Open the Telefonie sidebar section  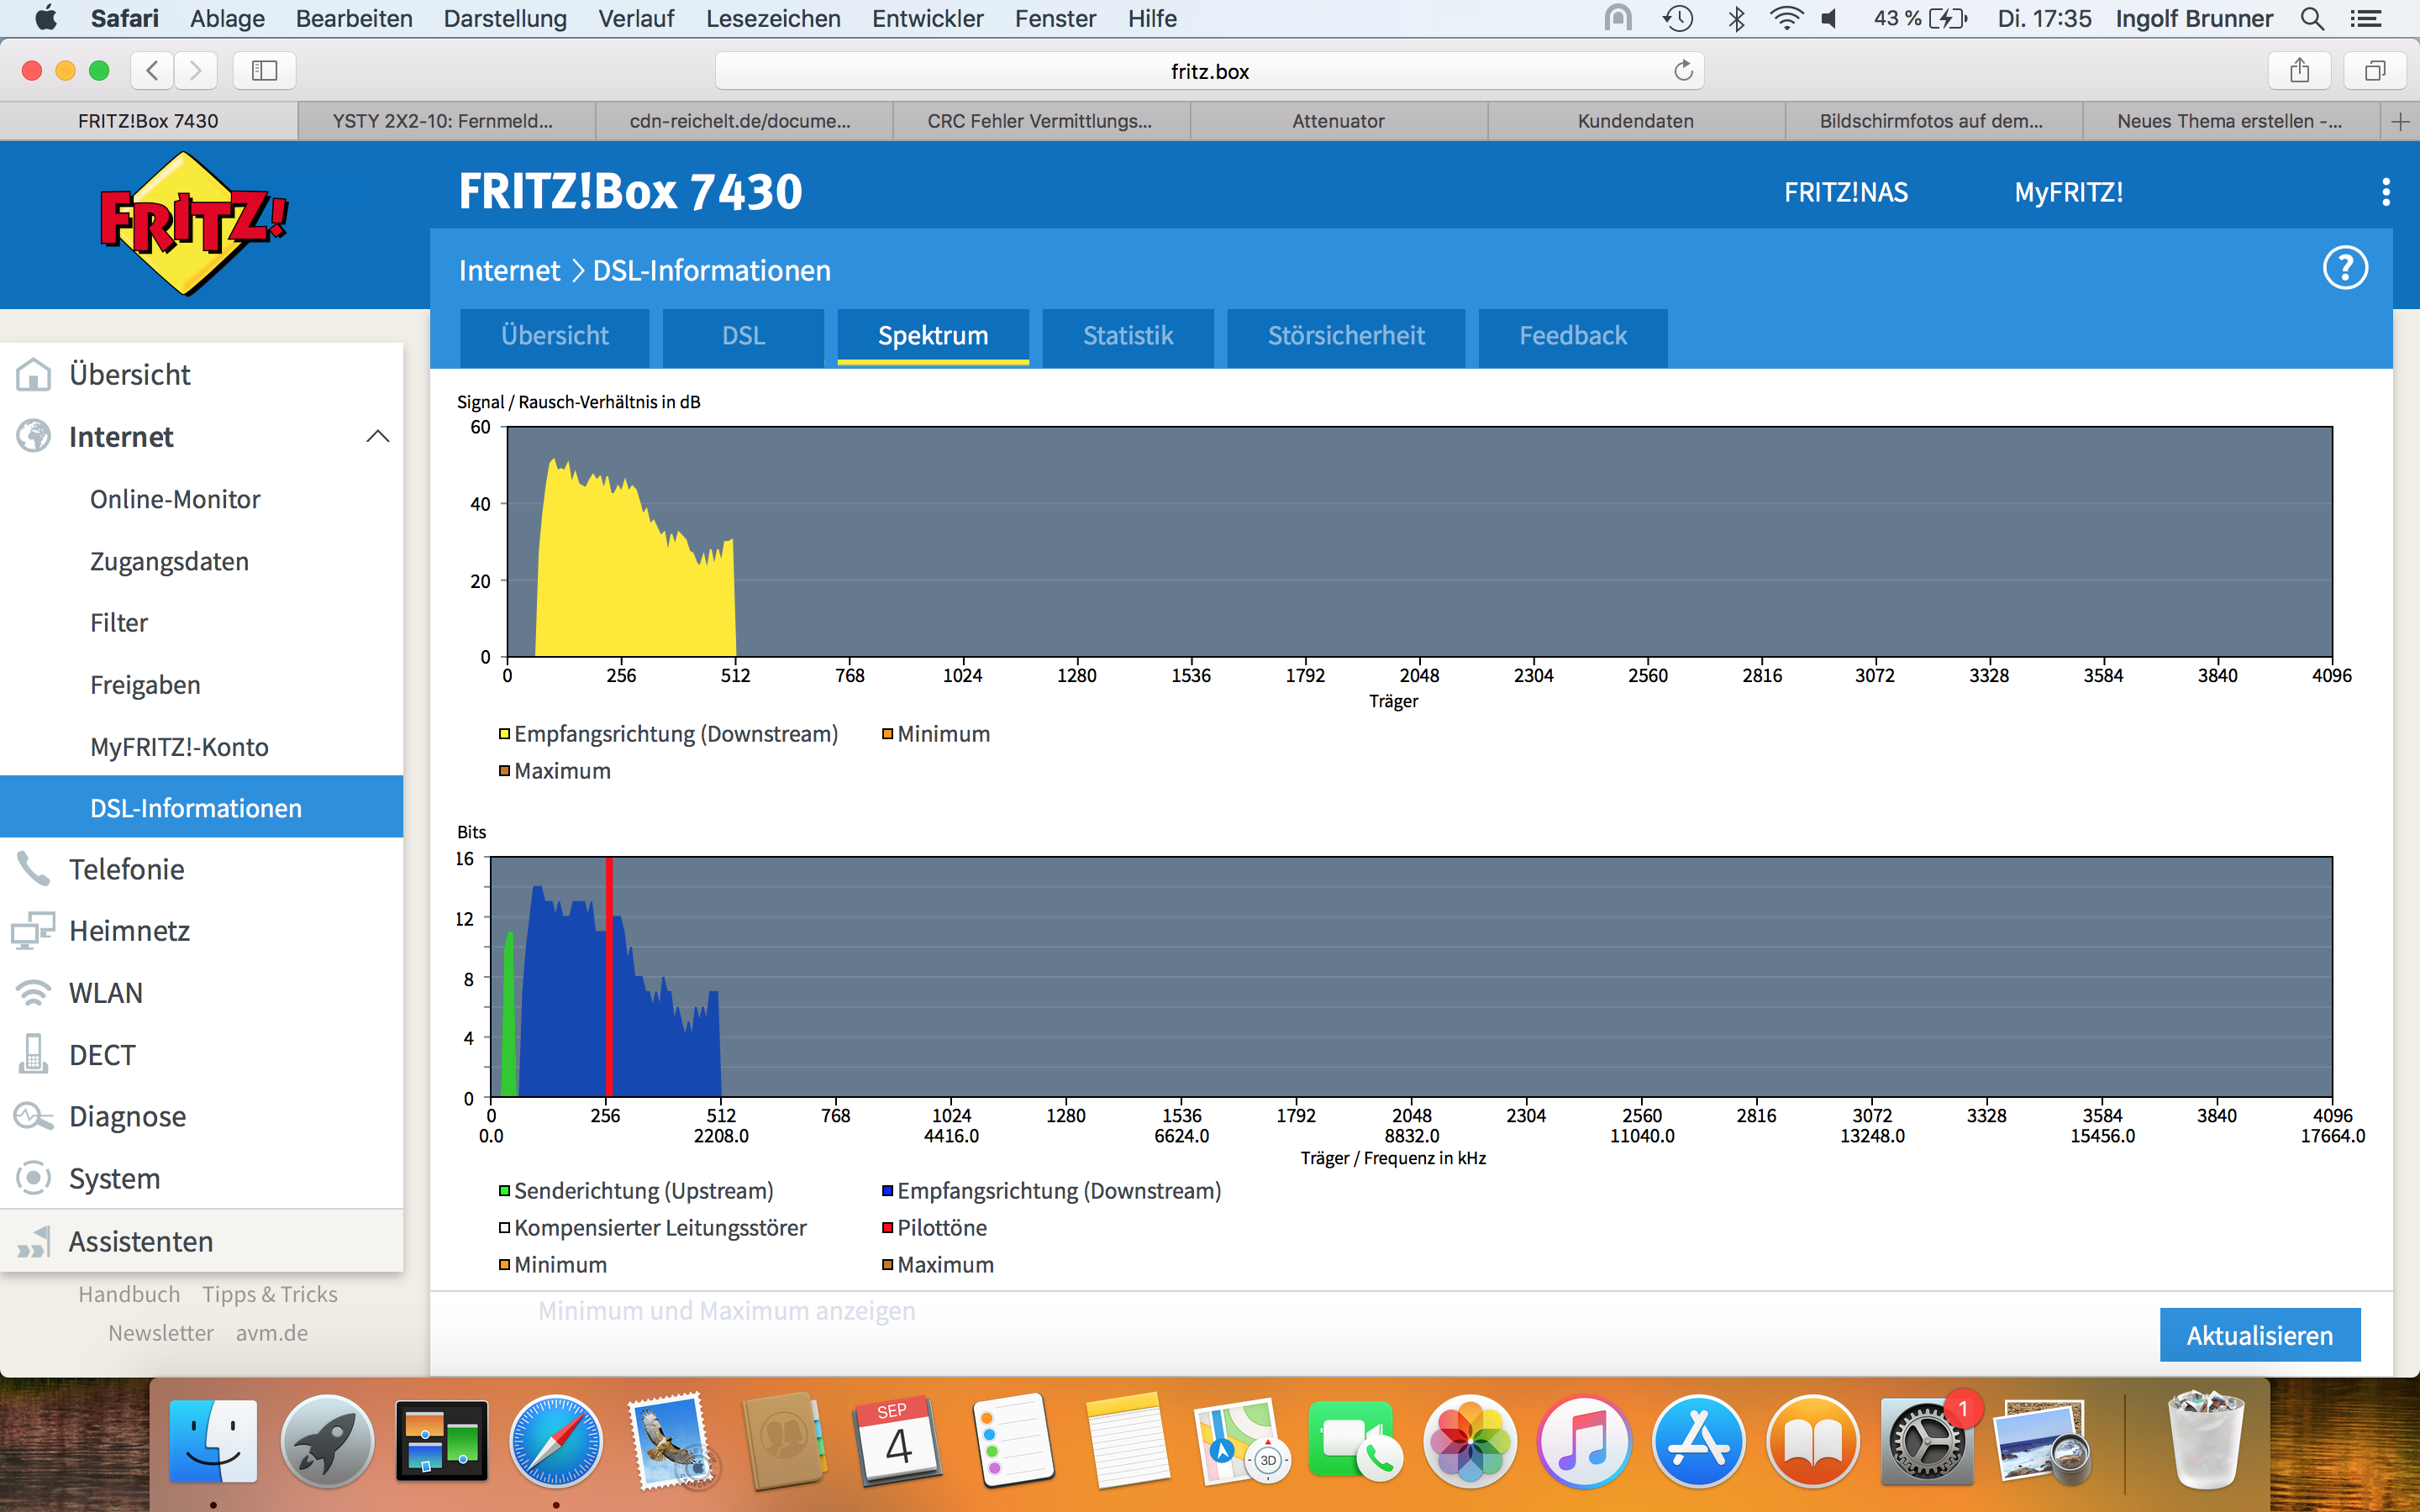(127, 869)
